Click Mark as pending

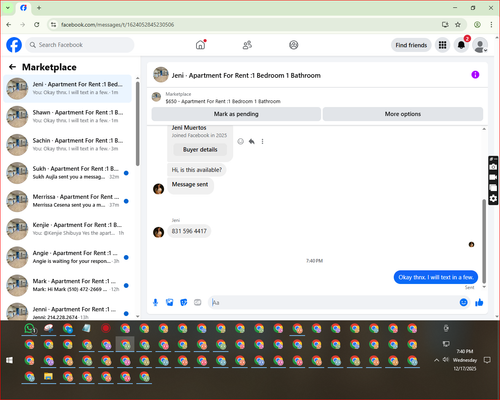click(x=236, y=114)
